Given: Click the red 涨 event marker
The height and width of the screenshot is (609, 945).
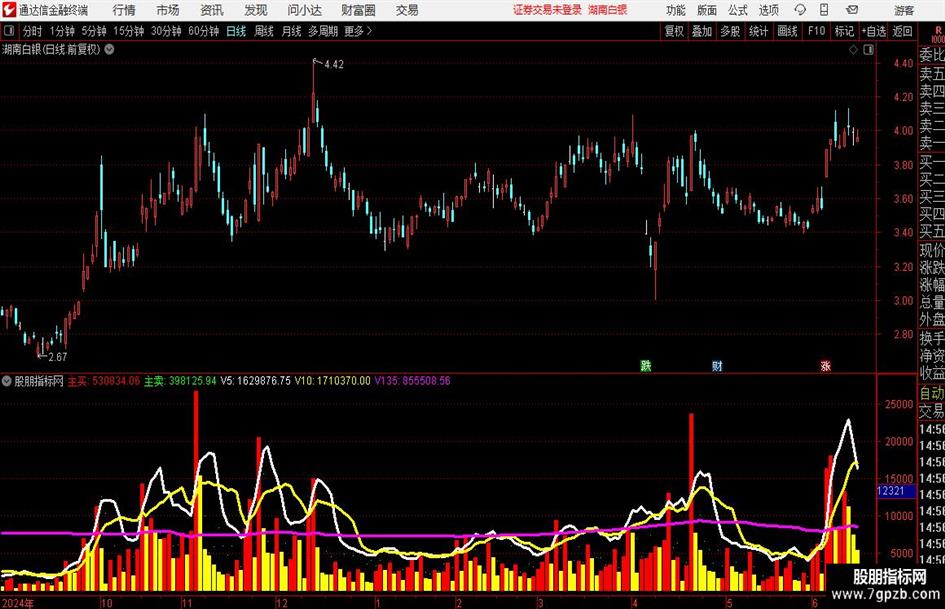Looking at the screenshot, I should pyautogui.click(x=825, y=365).
